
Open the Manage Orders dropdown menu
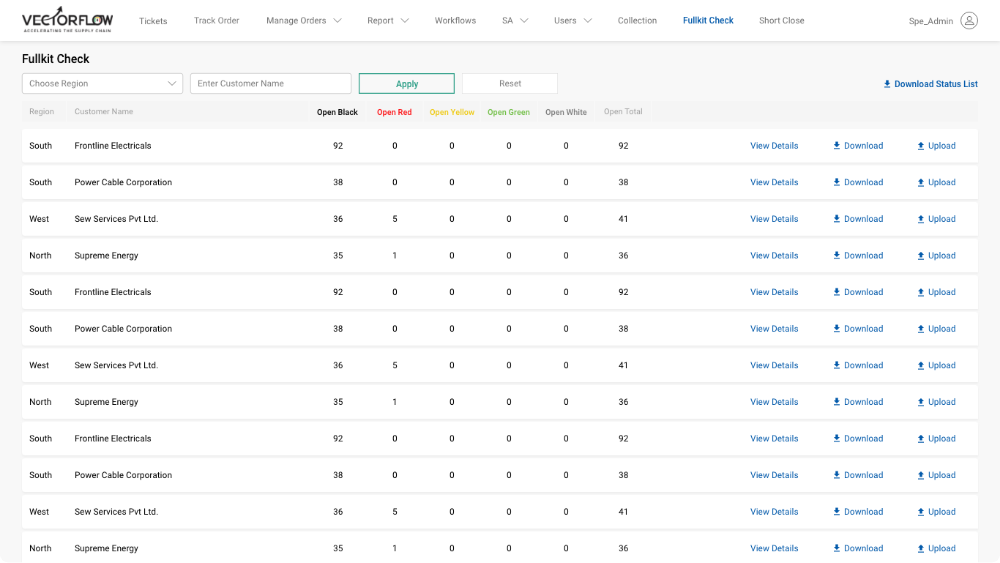pos(303,21)
